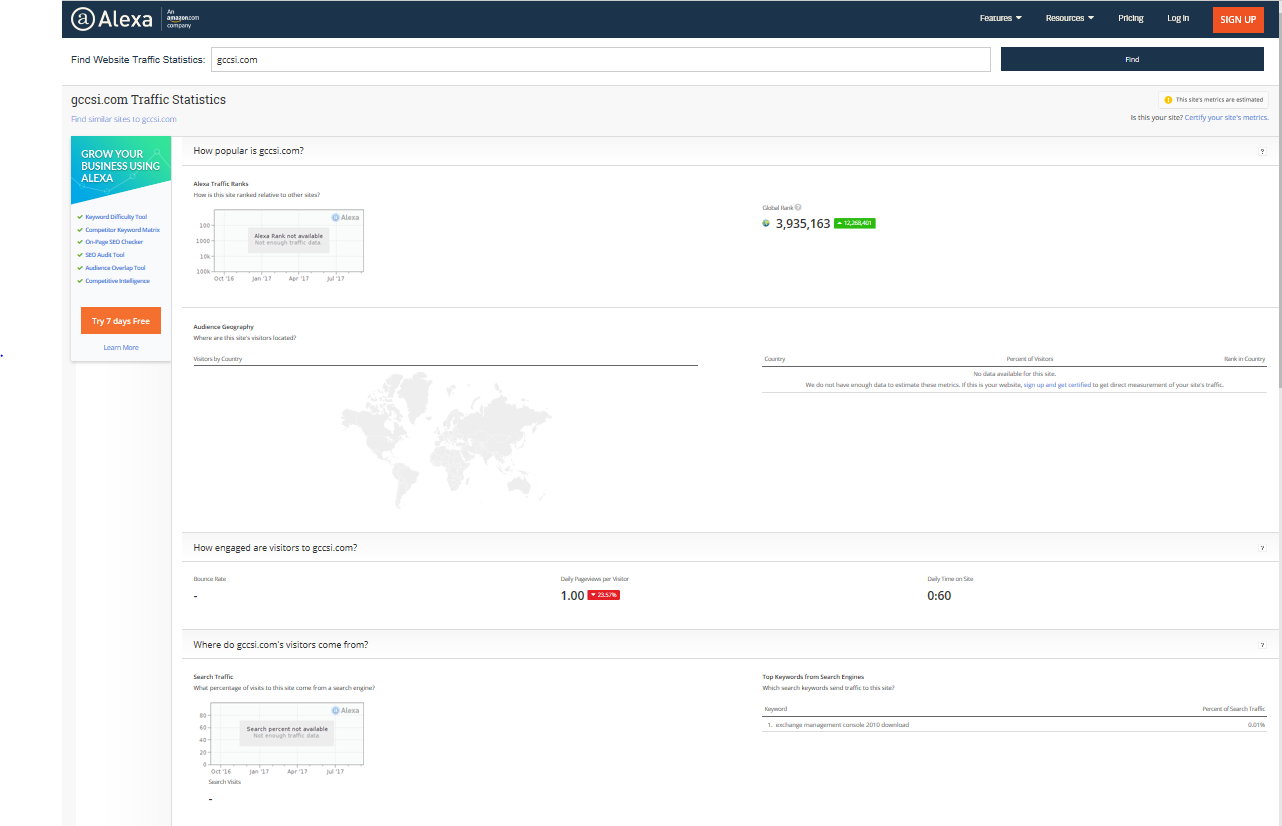Click the orange SIGN UP button
The height and width of the screenshot is (826, 1282).
click(1238, 19)
